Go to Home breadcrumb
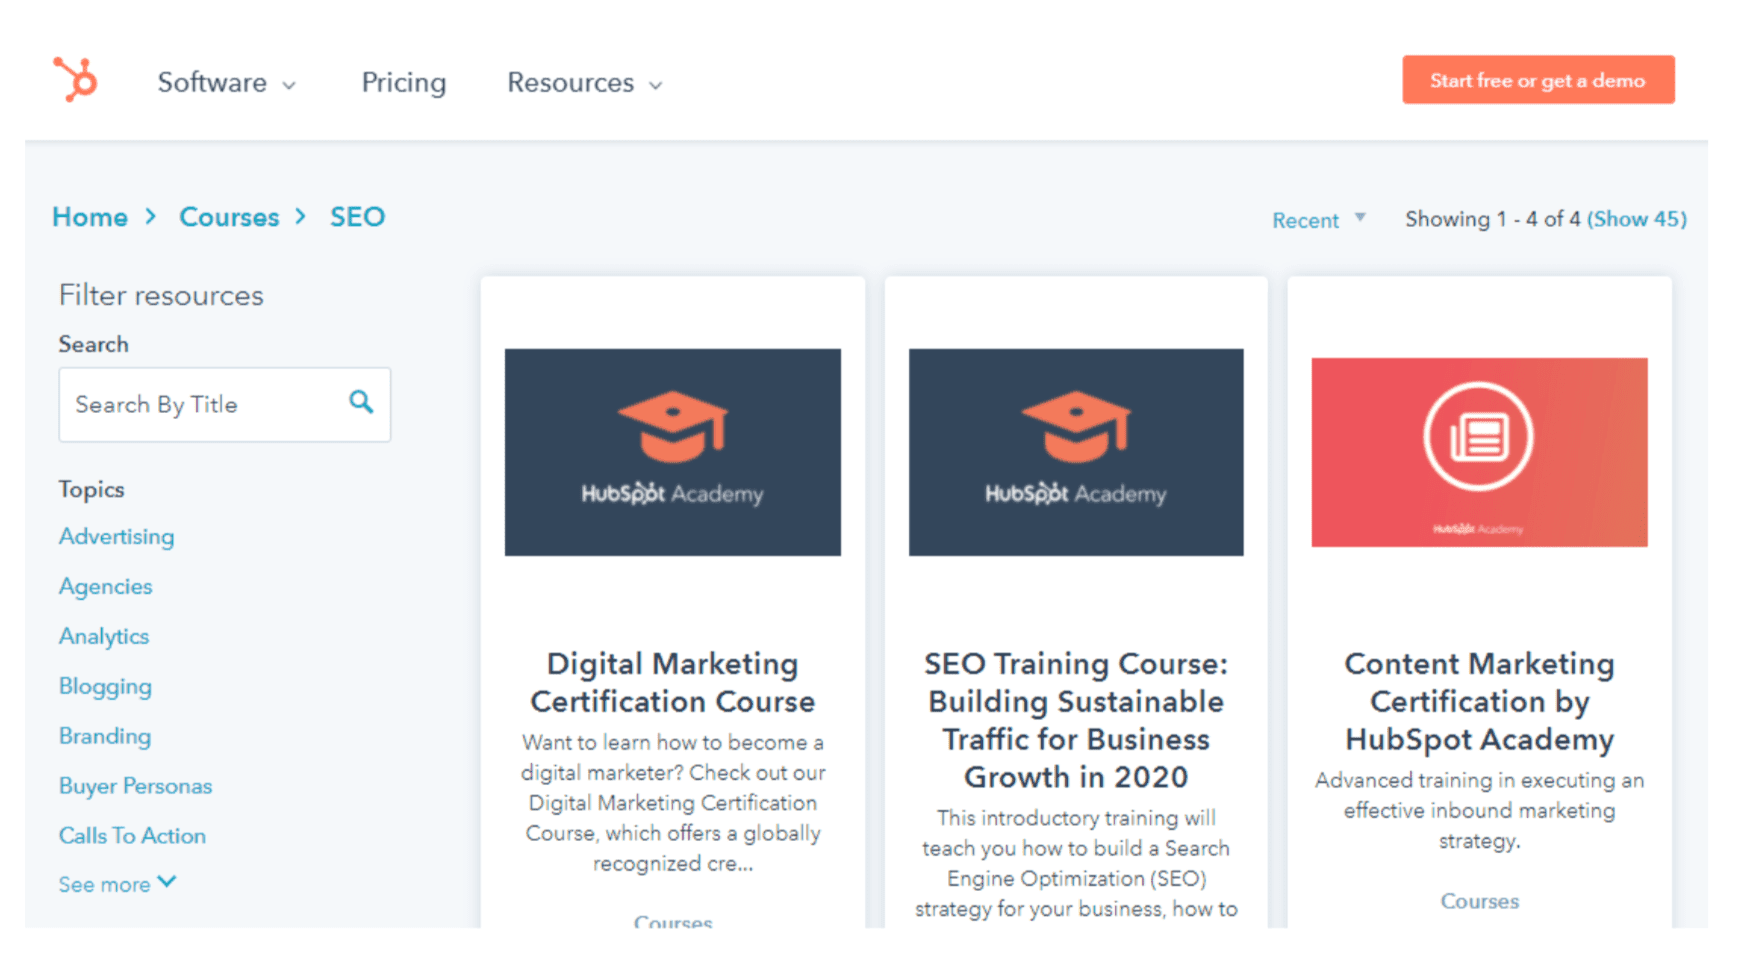Image resolution: width=1764 pixels, height=966 pixels. [90, 217]
